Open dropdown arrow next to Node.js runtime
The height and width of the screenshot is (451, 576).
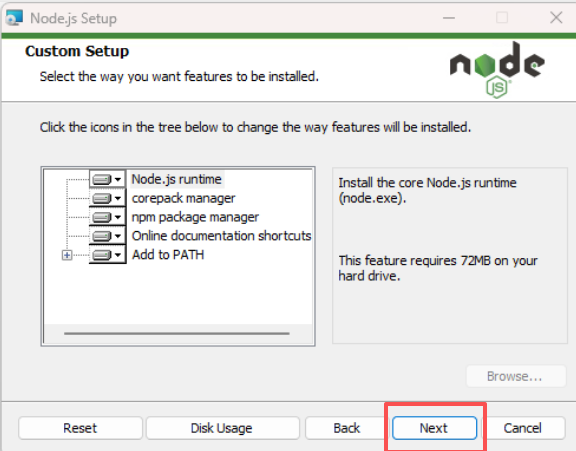[118, 180]
